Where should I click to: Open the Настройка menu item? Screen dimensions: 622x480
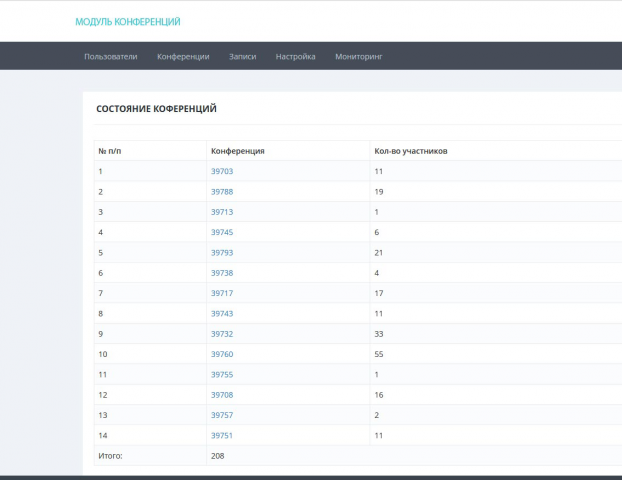coord(296,57)
